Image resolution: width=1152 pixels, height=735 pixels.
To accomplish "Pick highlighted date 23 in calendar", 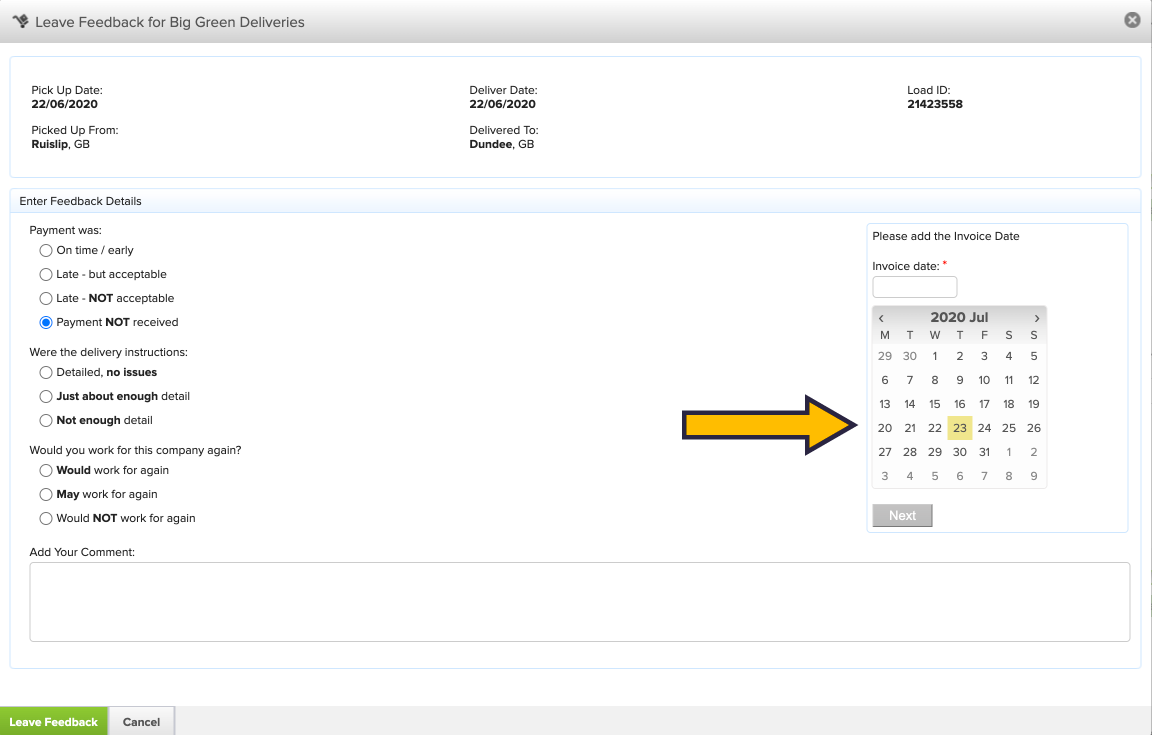I will point(959,428).
